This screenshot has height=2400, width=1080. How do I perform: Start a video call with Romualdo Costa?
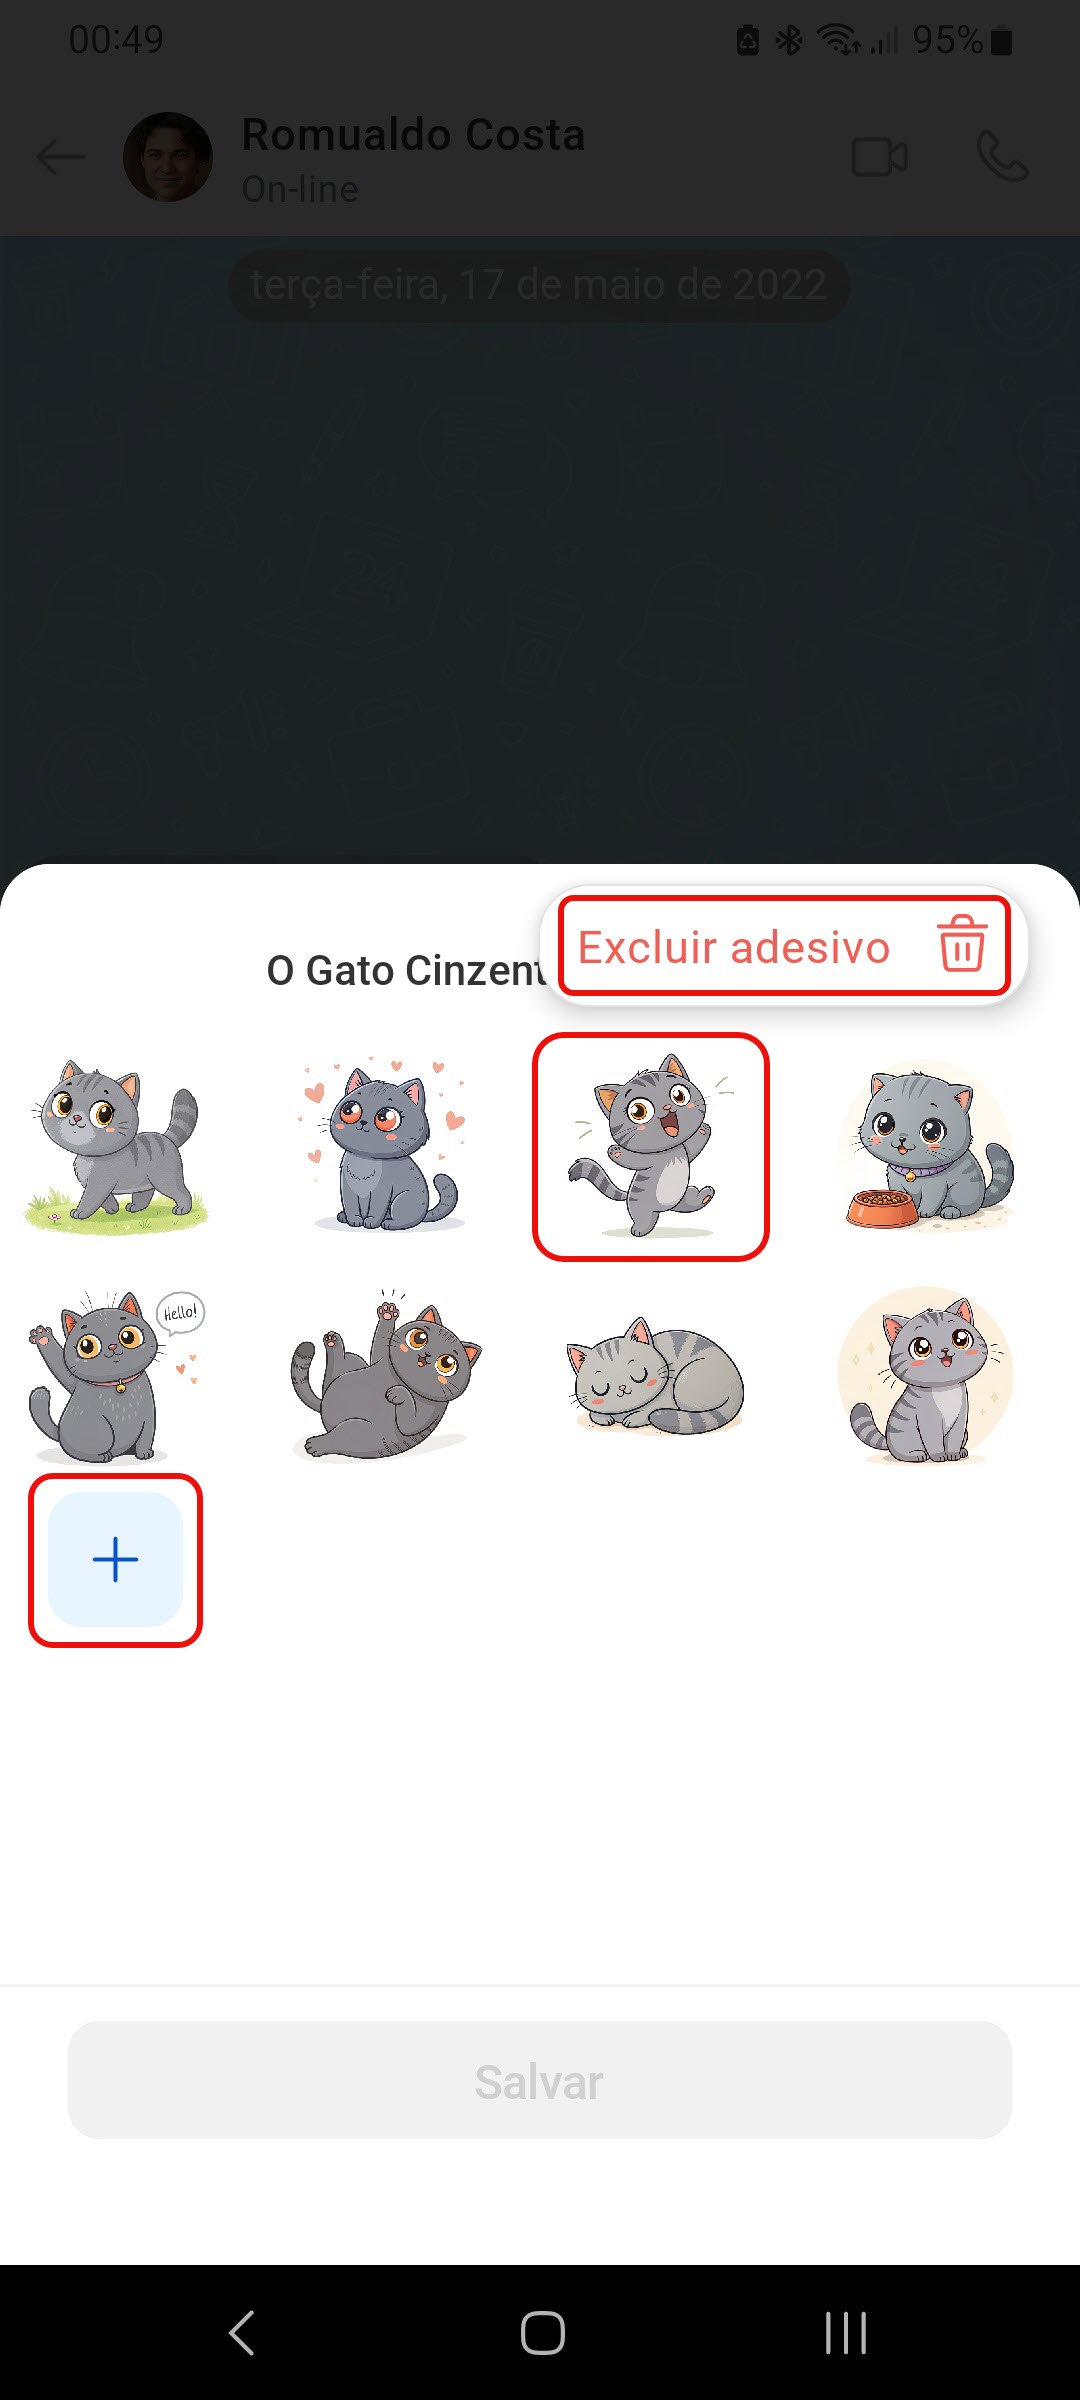tap(879, 157)
